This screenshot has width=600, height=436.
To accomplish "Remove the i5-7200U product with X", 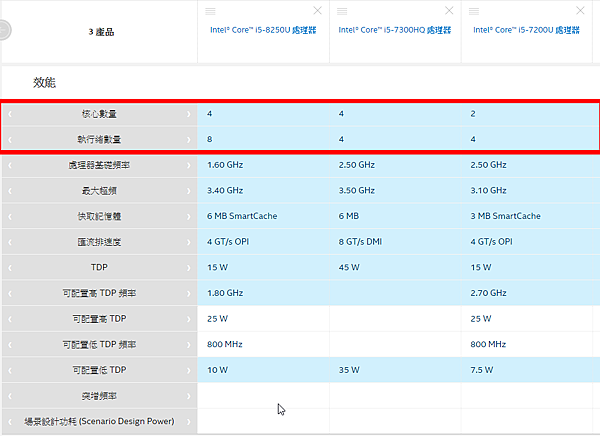I will click(x=580, y=11).
